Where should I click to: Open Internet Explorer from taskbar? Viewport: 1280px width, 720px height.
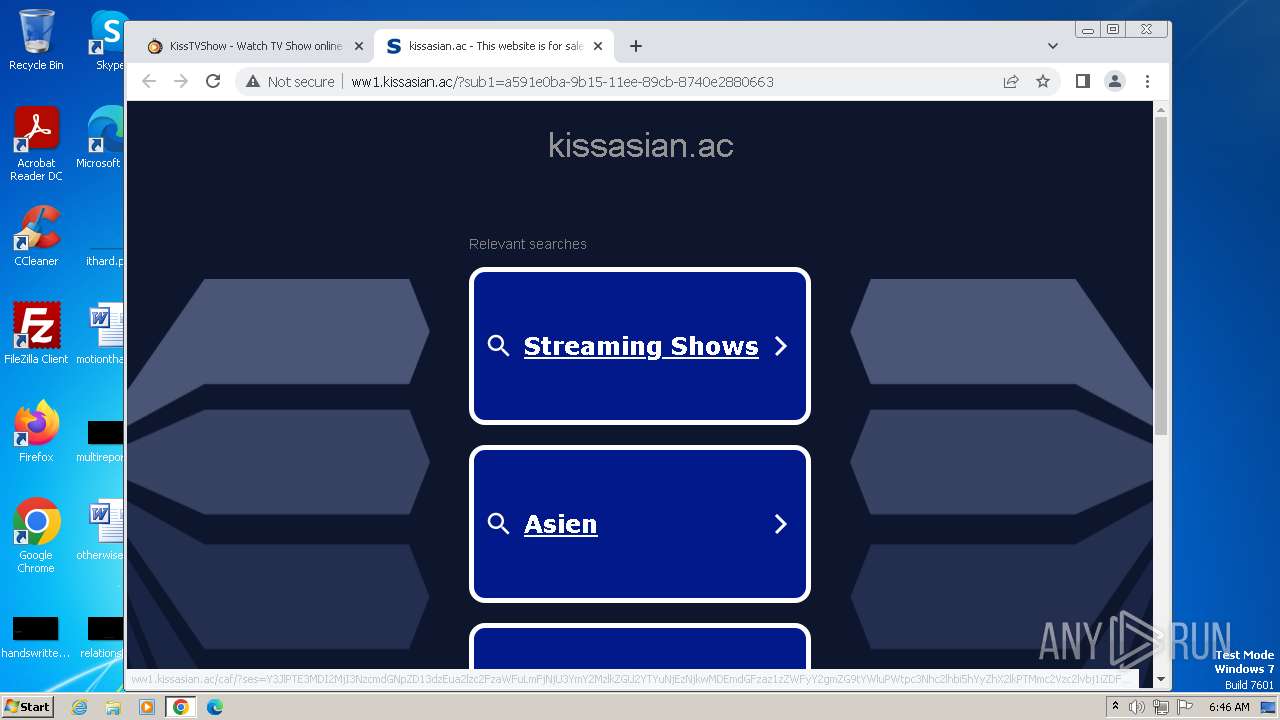click(x=80, y=707)
